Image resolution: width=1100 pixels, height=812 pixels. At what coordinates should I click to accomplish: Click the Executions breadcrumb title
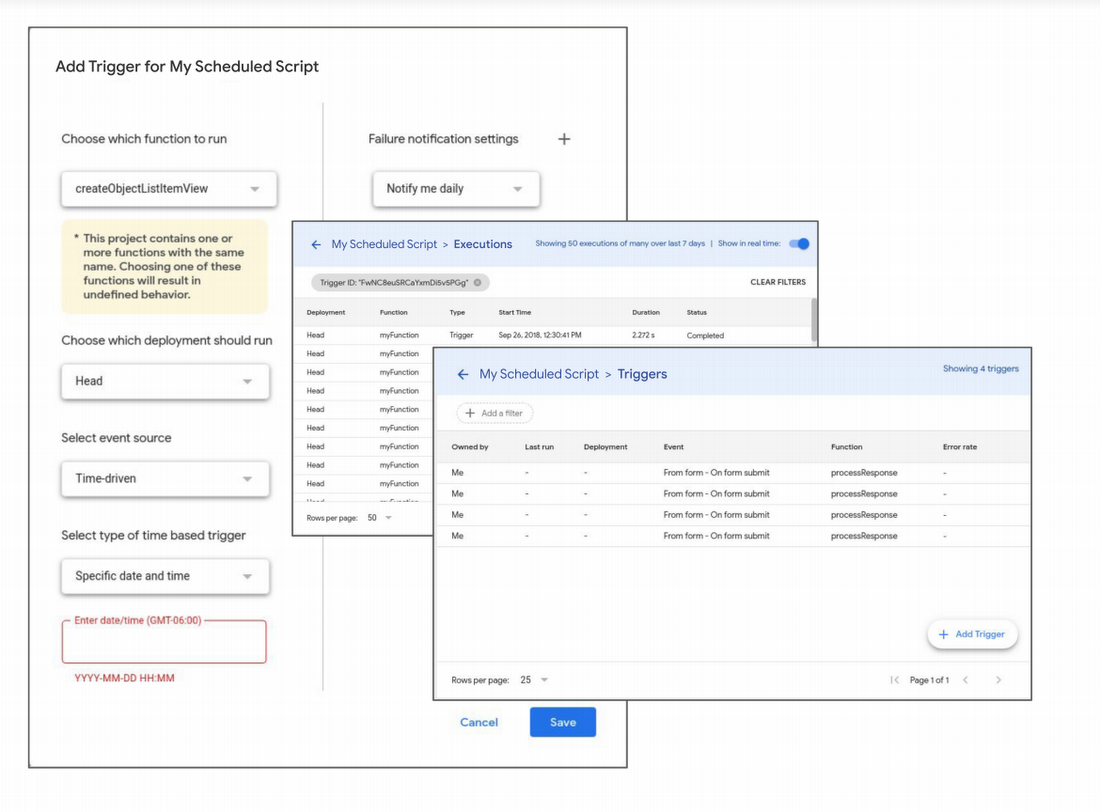[483, 244]
